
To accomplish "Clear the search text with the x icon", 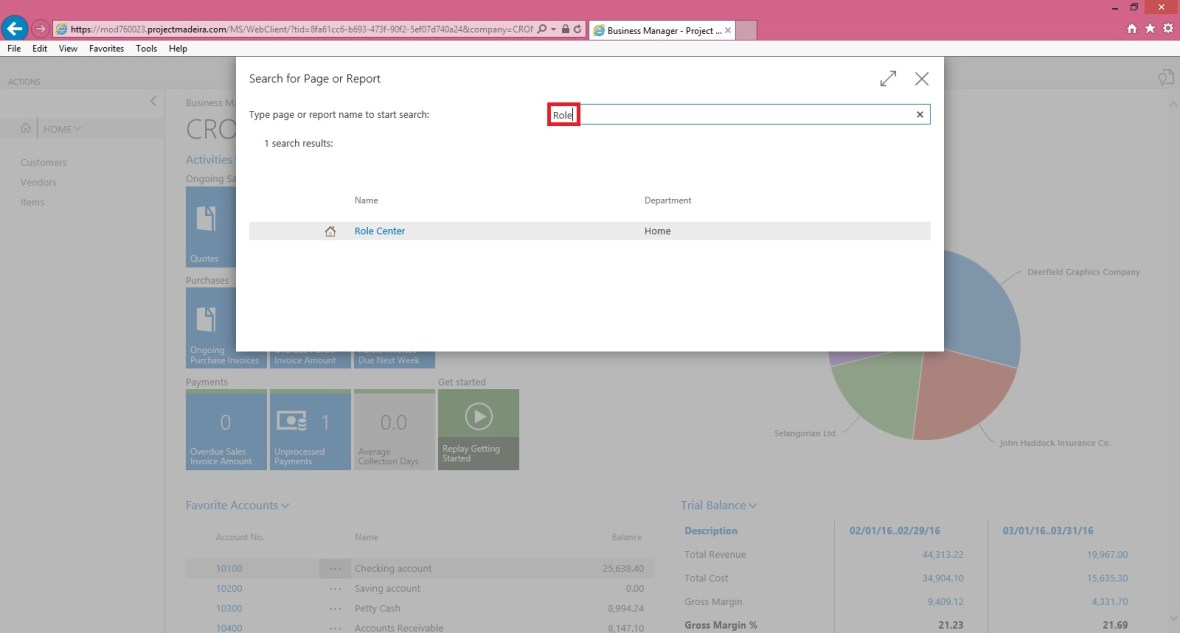I will click(920, 115).
